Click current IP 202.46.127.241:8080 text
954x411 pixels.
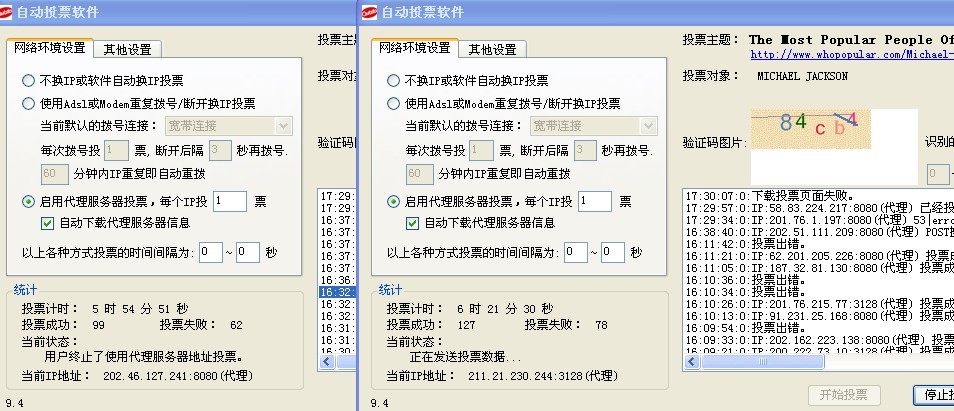click(178, 376)
